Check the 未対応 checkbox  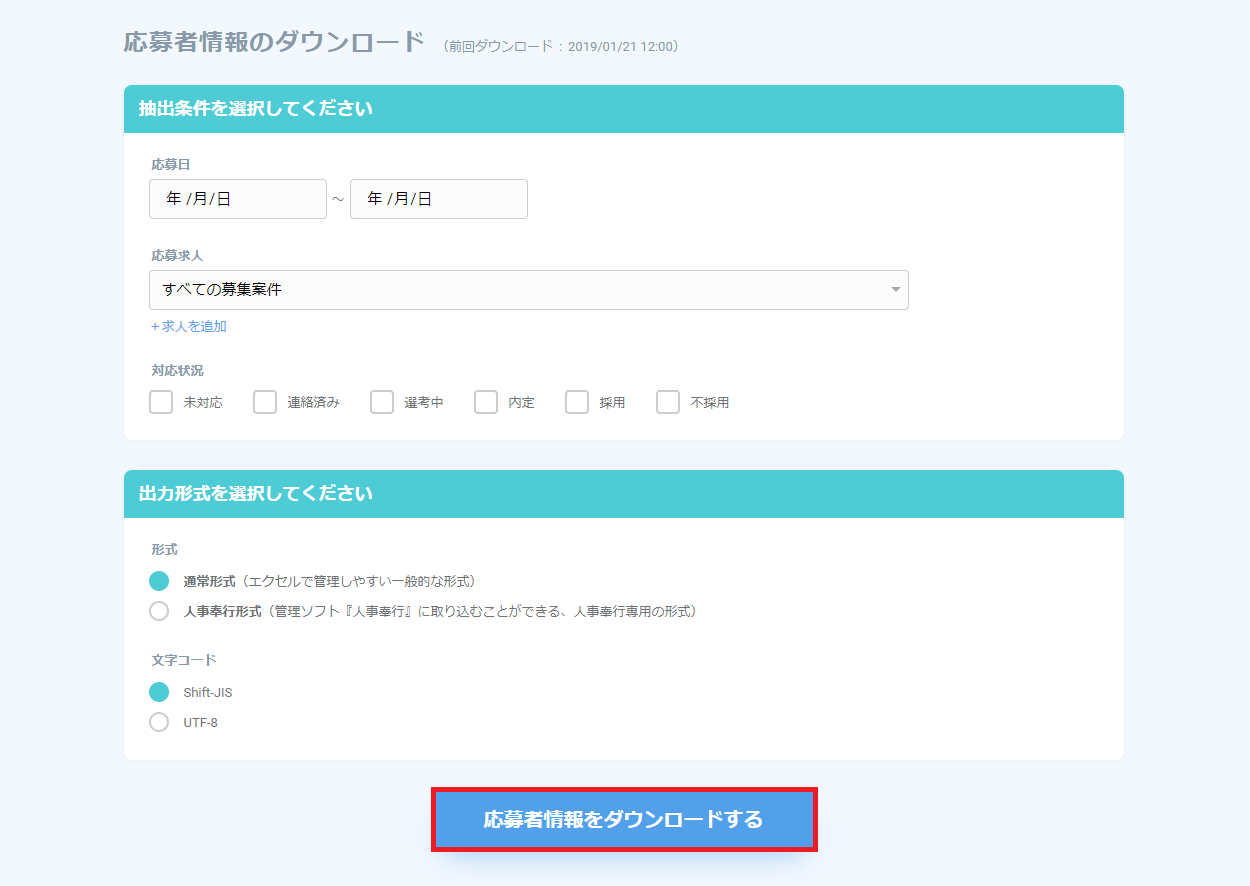point(161,402)
